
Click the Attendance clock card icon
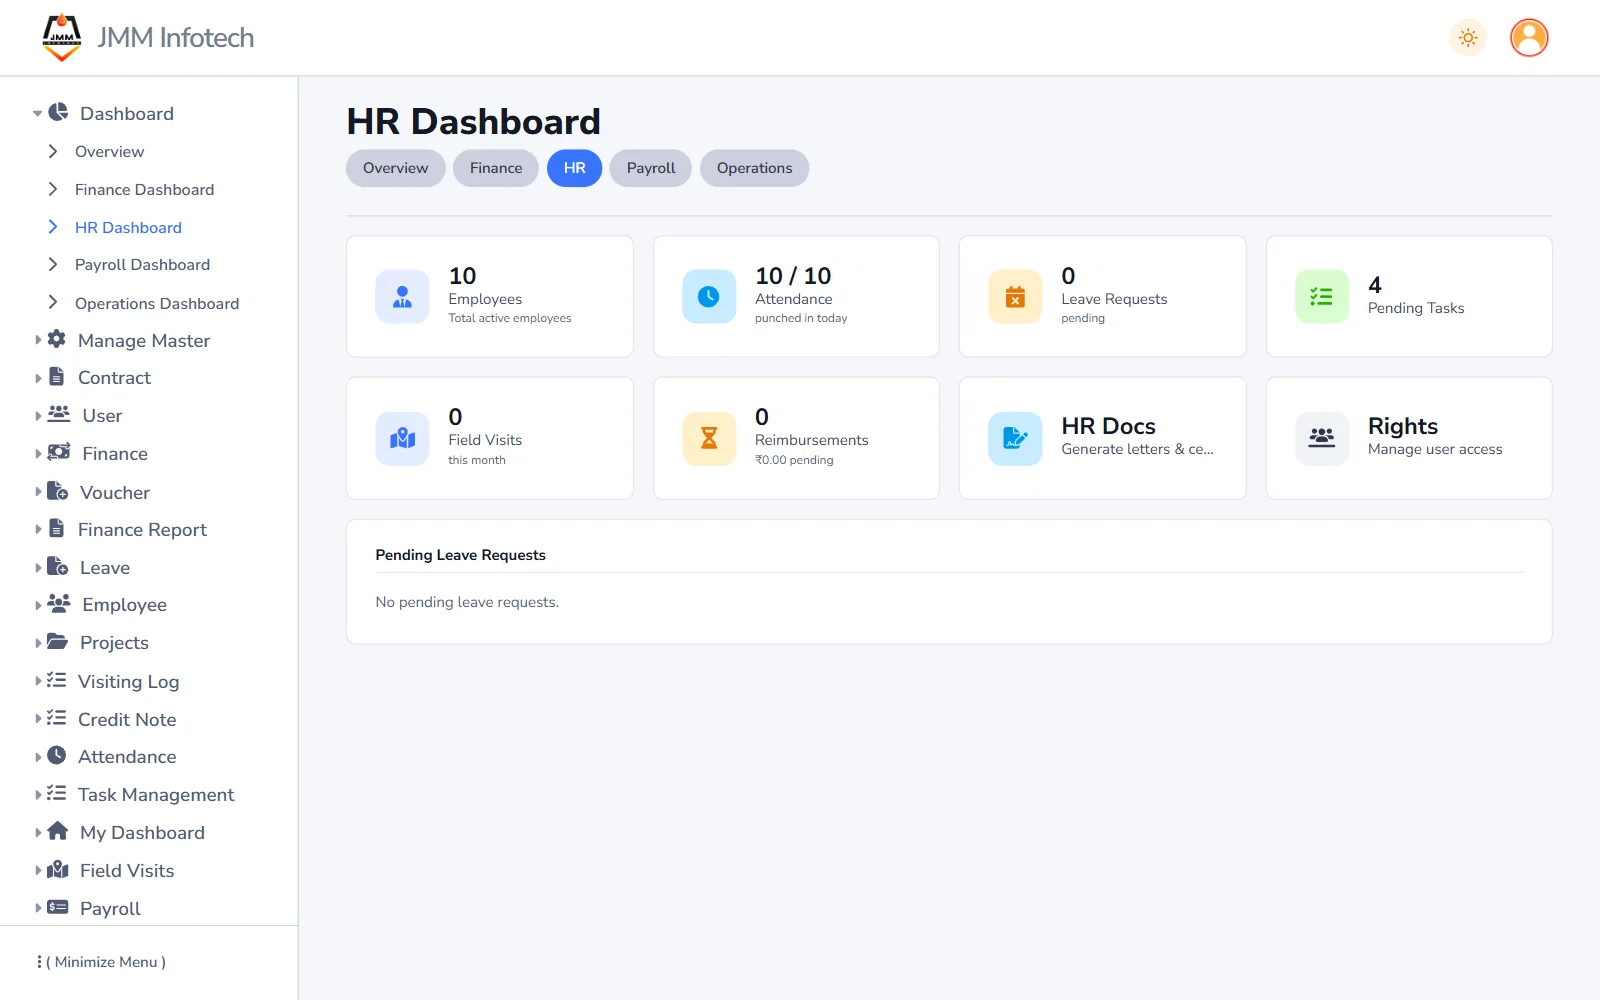[709, 297]
